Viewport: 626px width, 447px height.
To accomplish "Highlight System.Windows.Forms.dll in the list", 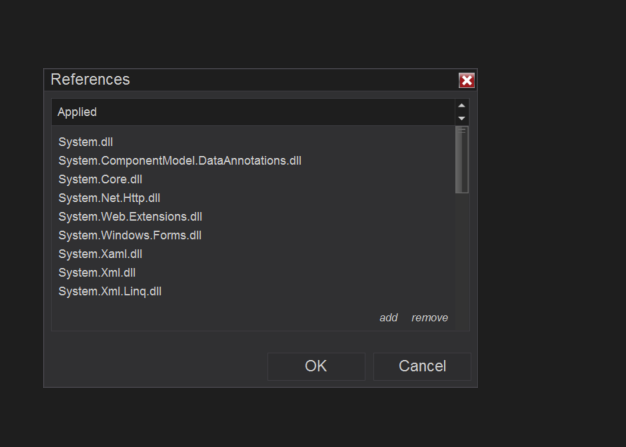I will [x=130, y=236].
